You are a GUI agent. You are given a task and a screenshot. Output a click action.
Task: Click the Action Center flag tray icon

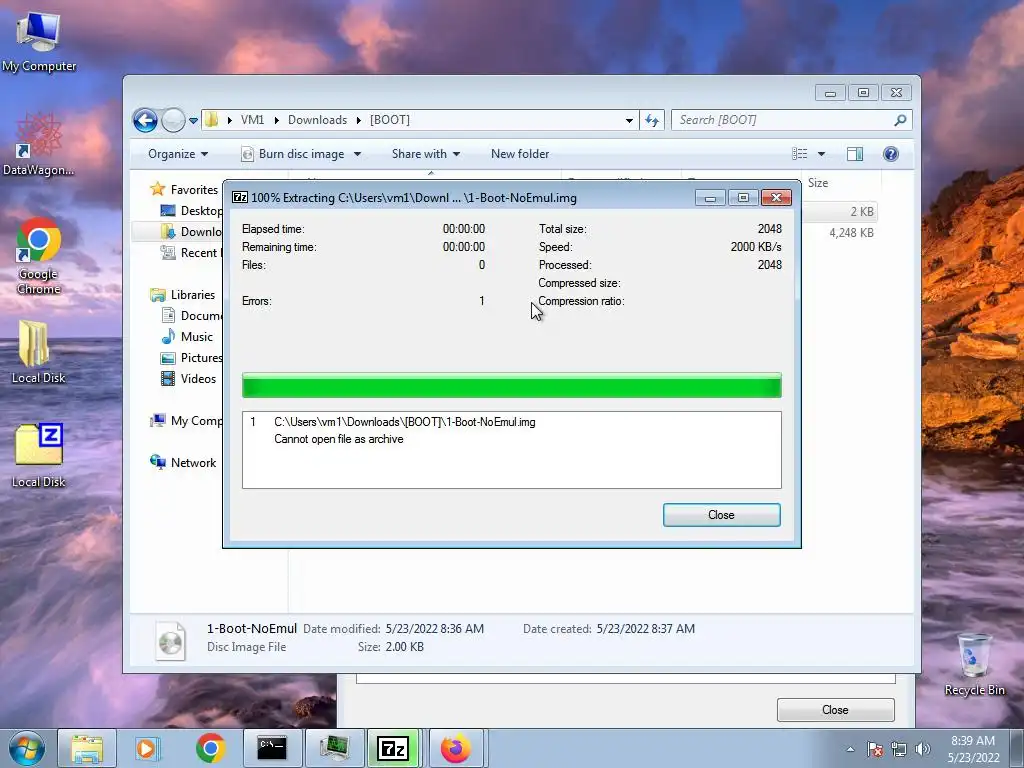tap(875, 749)
